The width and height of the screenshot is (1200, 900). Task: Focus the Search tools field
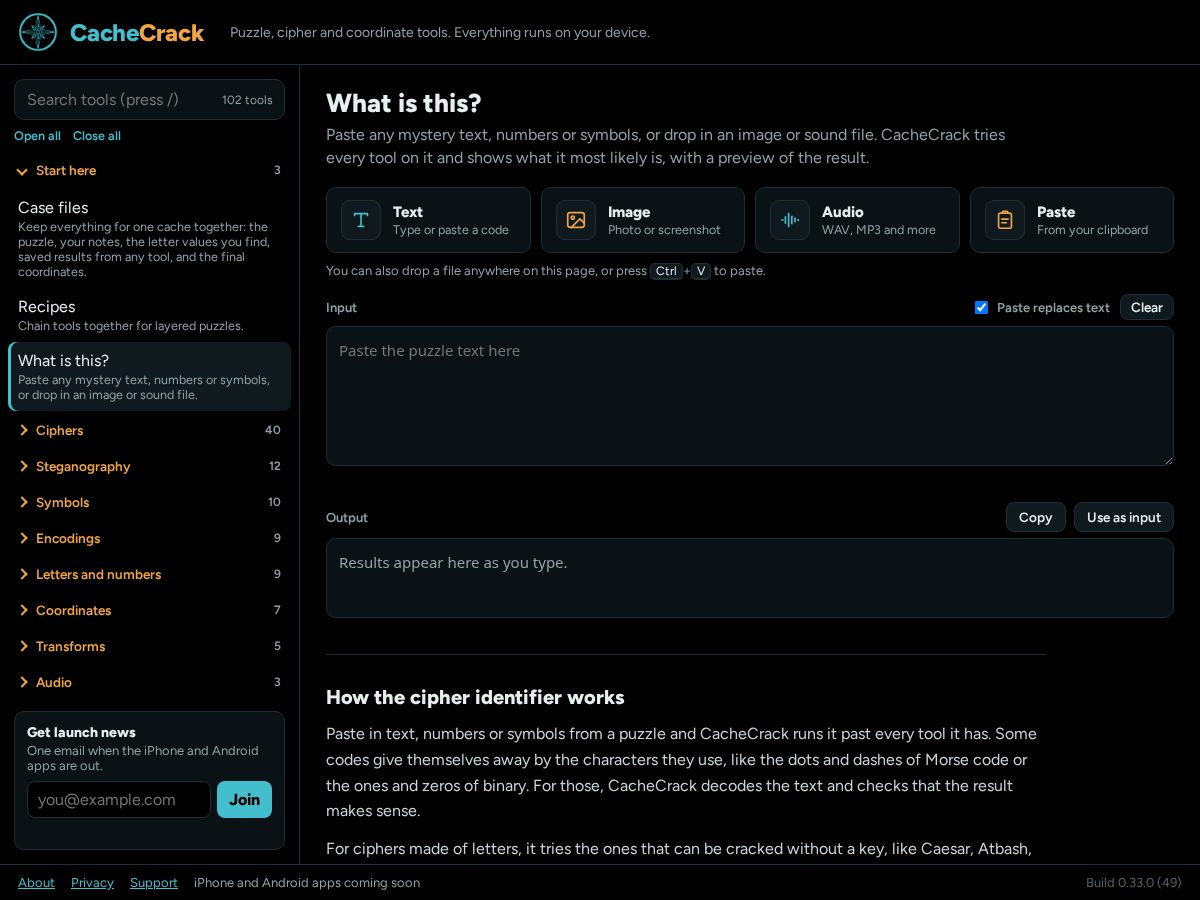click(149, 100)
